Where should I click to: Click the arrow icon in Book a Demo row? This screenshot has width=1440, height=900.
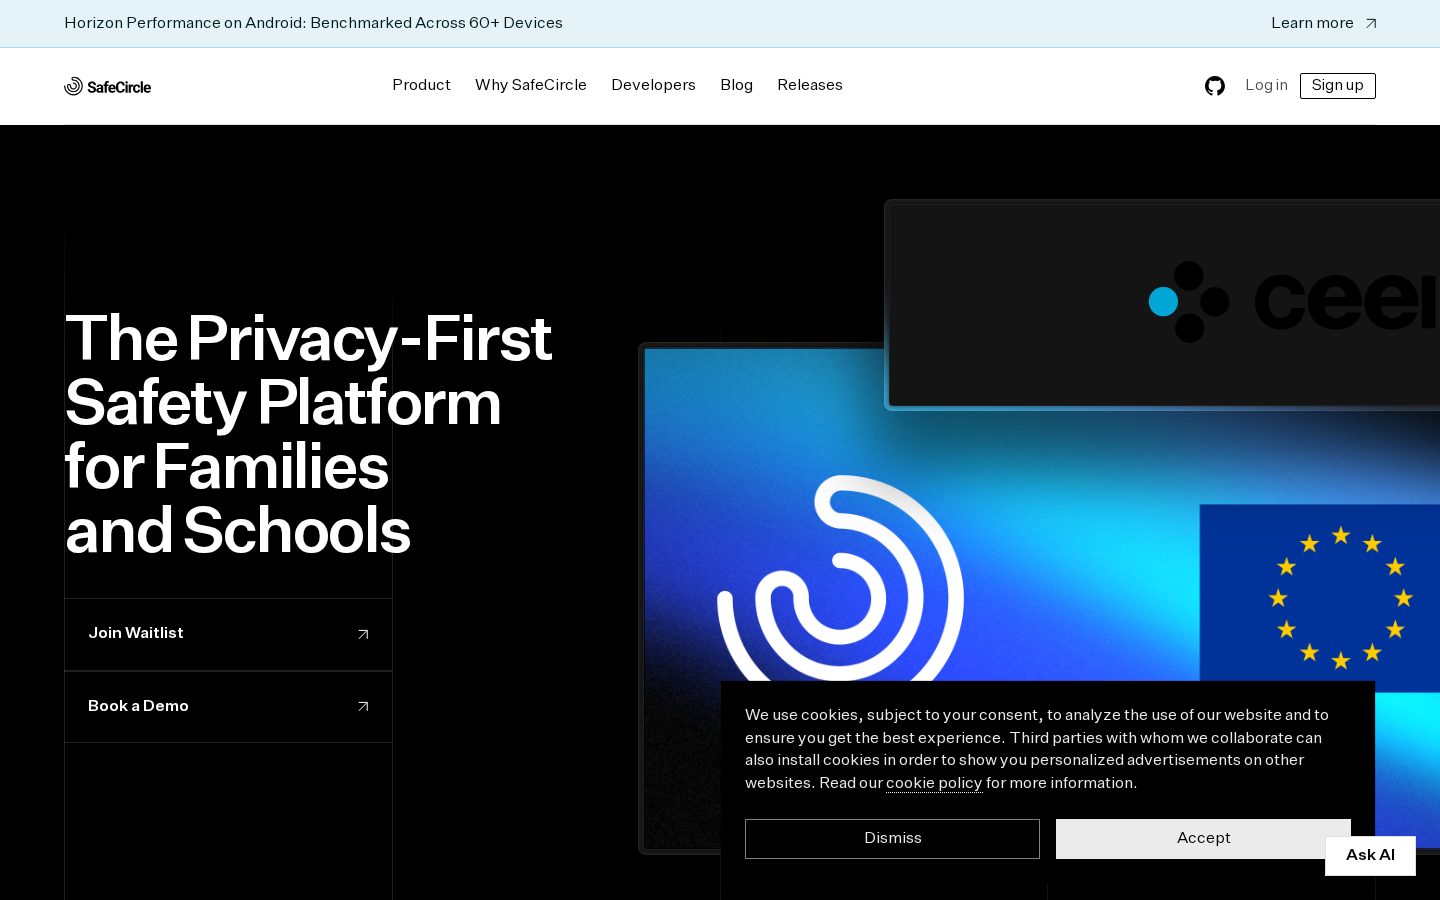point(363,706)
